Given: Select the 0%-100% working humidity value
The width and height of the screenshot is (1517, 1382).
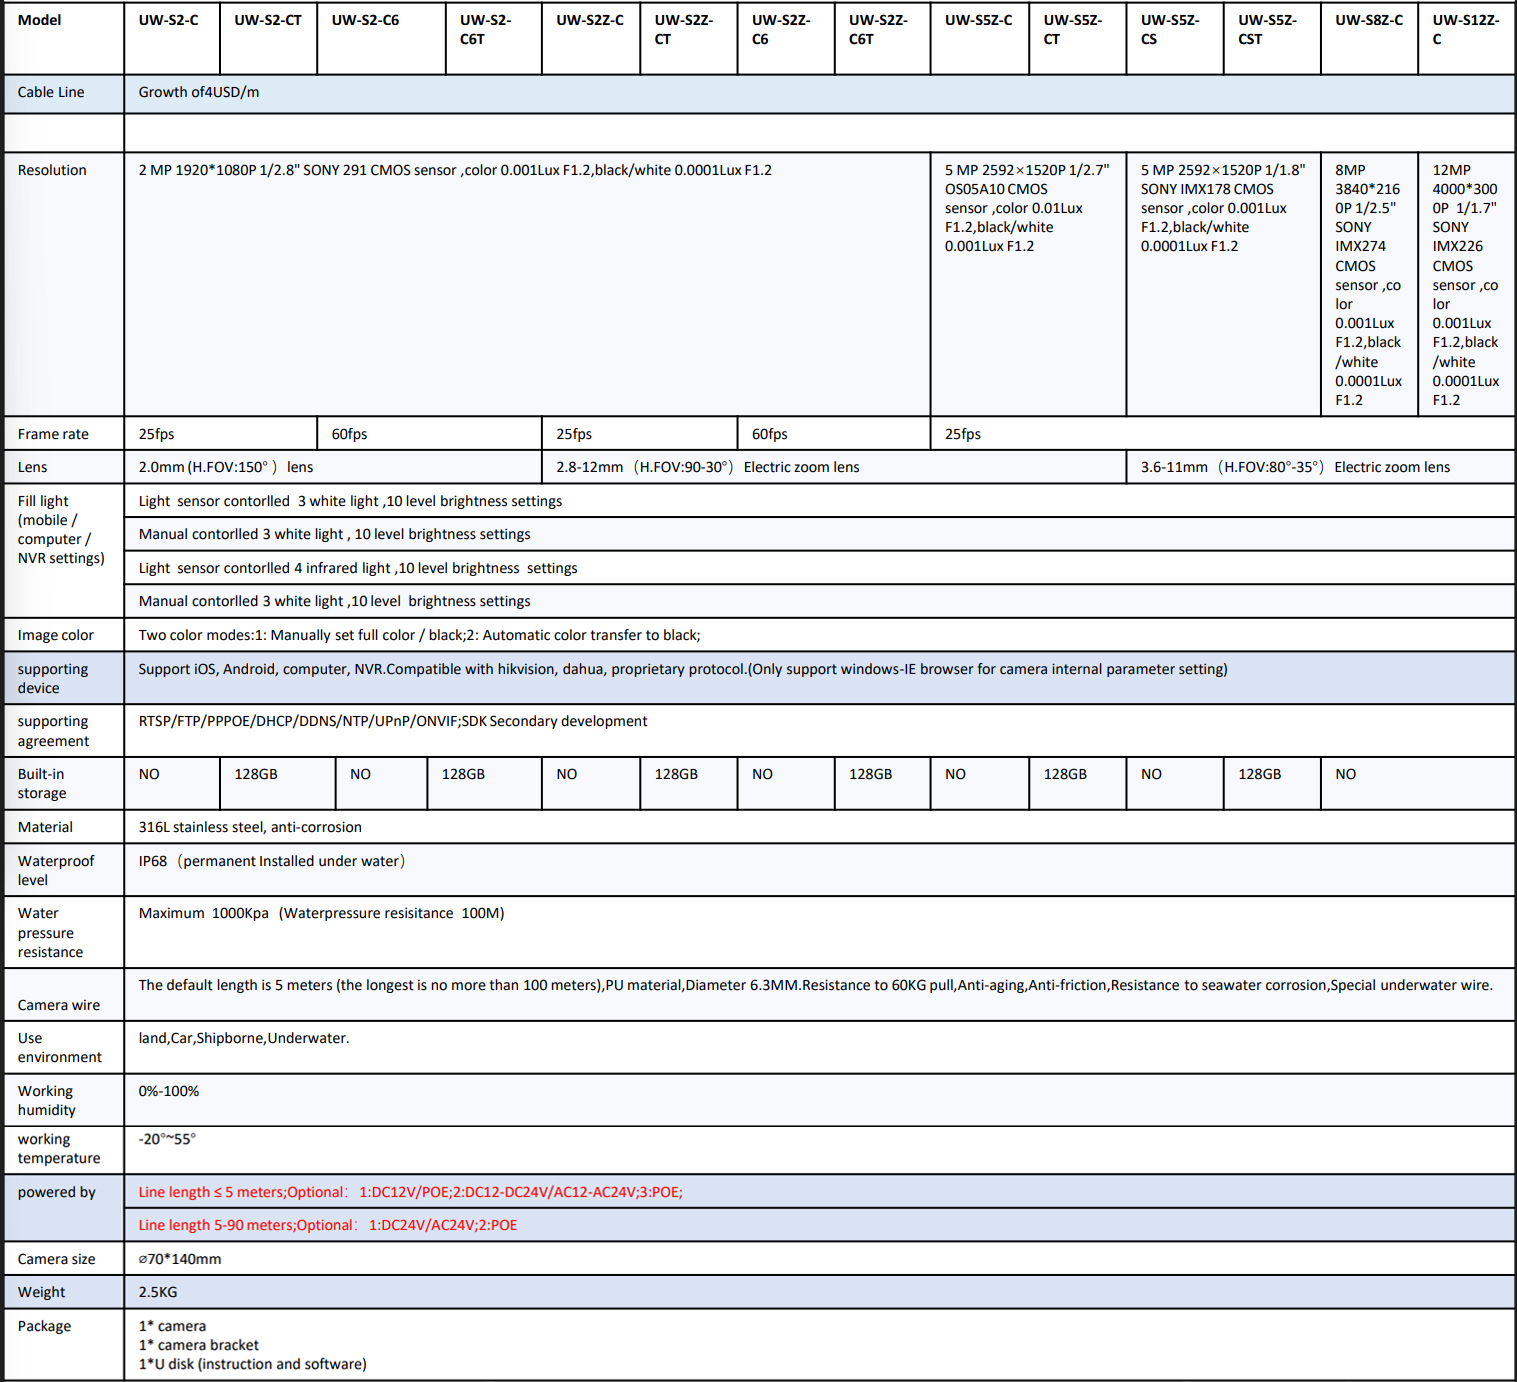Looking at the screenshot, I should 169,1091.
